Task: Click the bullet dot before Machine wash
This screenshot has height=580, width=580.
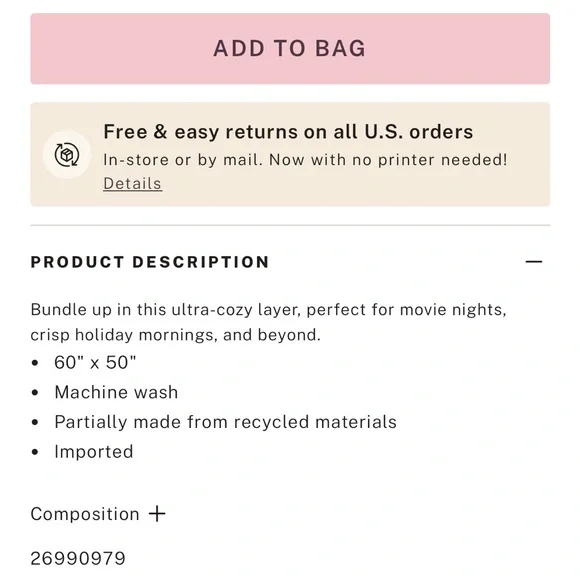Action: (35, 392)
